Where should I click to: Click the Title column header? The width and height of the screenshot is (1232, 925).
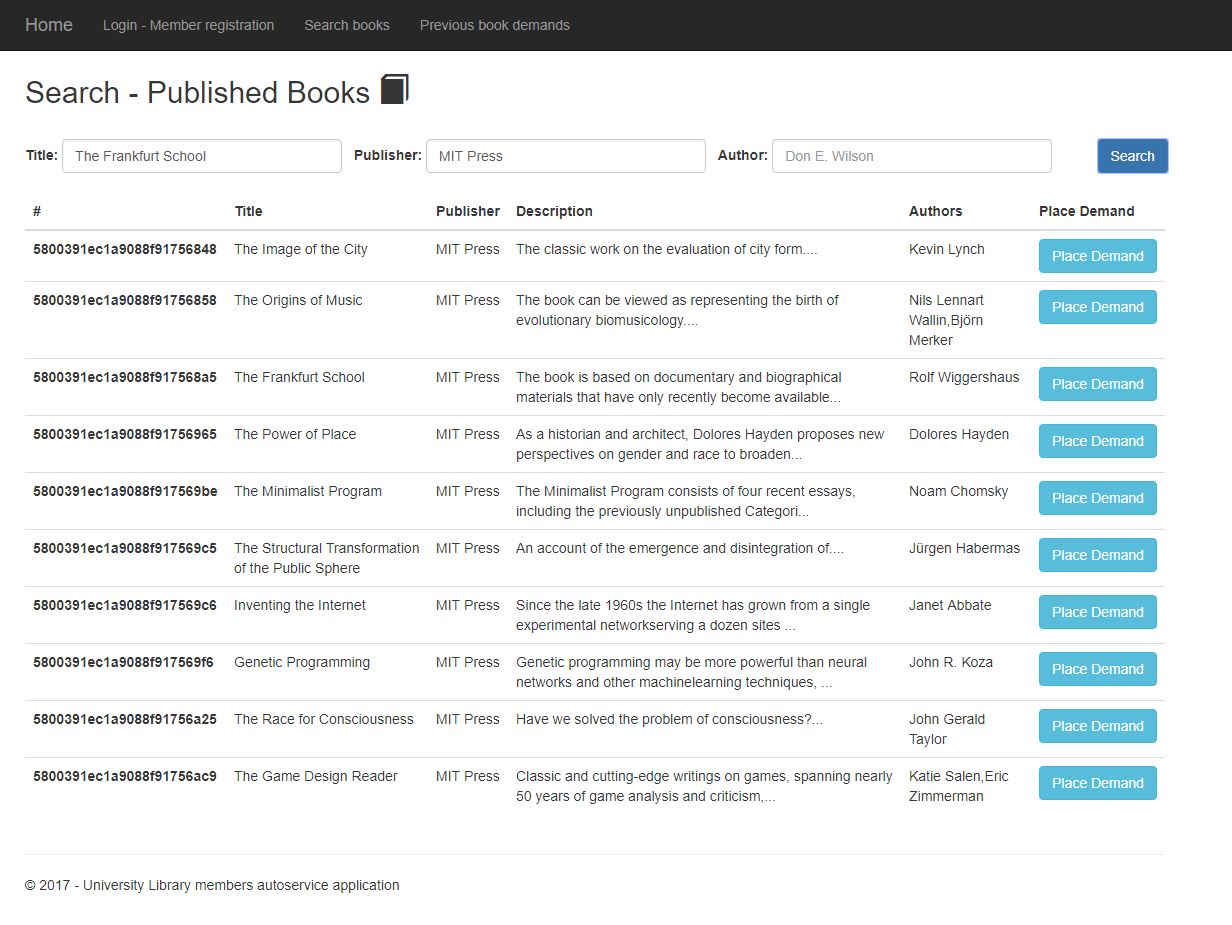tap(249, 211)
